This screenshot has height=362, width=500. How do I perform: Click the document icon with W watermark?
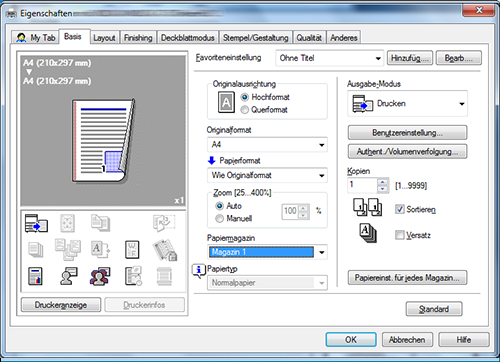tap(132, 250)
